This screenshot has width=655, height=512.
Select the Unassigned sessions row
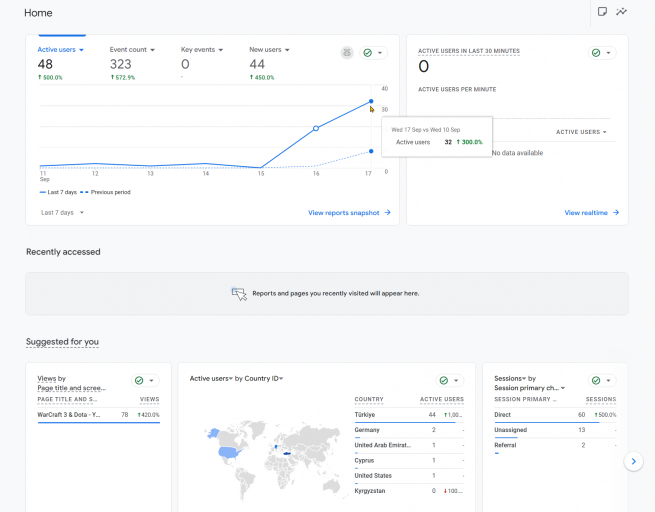(555, 430)
